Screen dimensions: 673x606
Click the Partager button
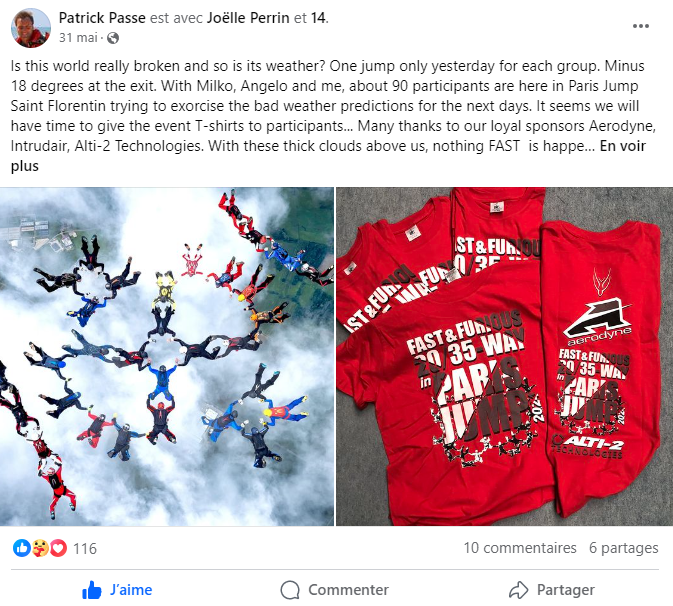[552, 590]
